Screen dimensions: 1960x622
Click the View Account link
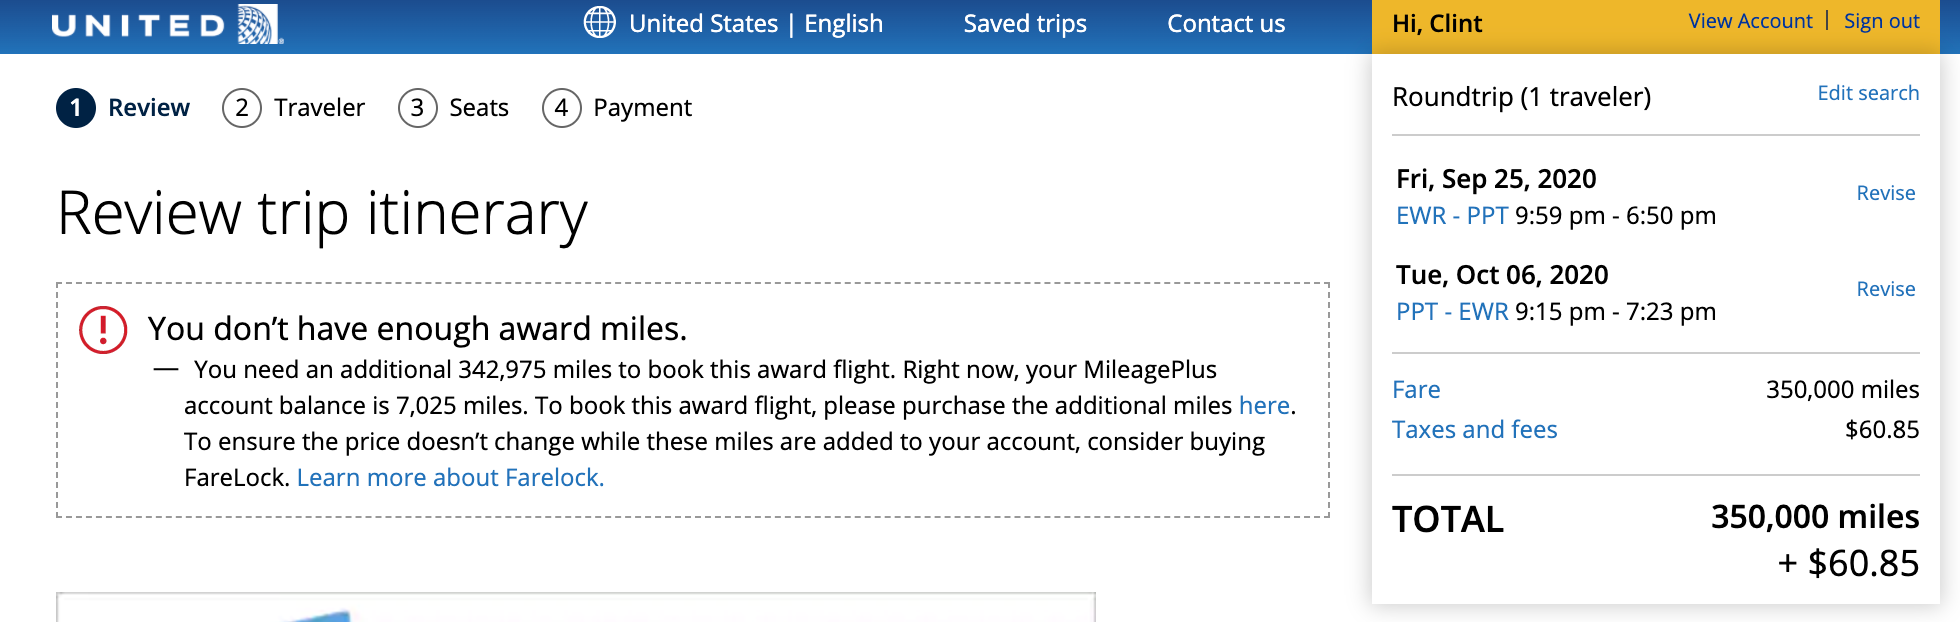[1750, 21]
